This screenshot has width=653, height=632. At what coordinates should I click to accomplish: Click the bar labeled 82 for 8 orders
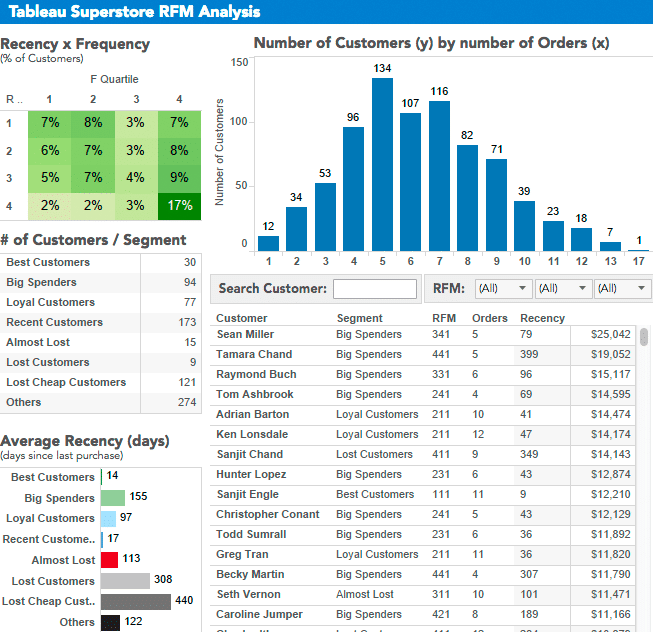467,198
